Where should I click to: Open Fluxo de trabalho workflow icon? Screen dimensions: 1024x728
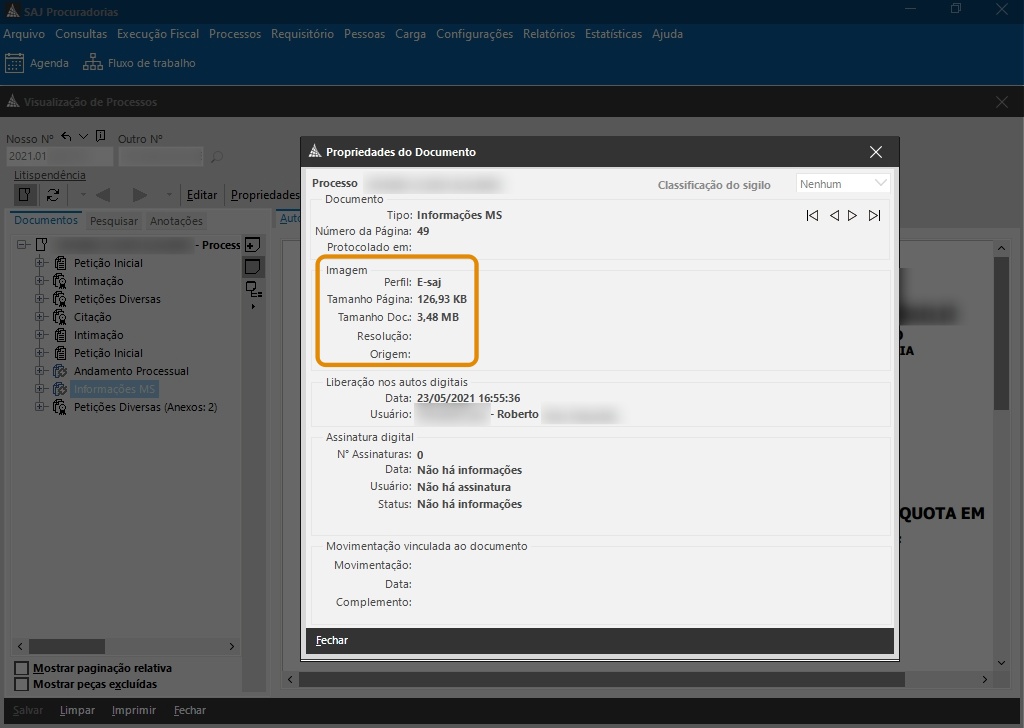(x=93, y=63)
